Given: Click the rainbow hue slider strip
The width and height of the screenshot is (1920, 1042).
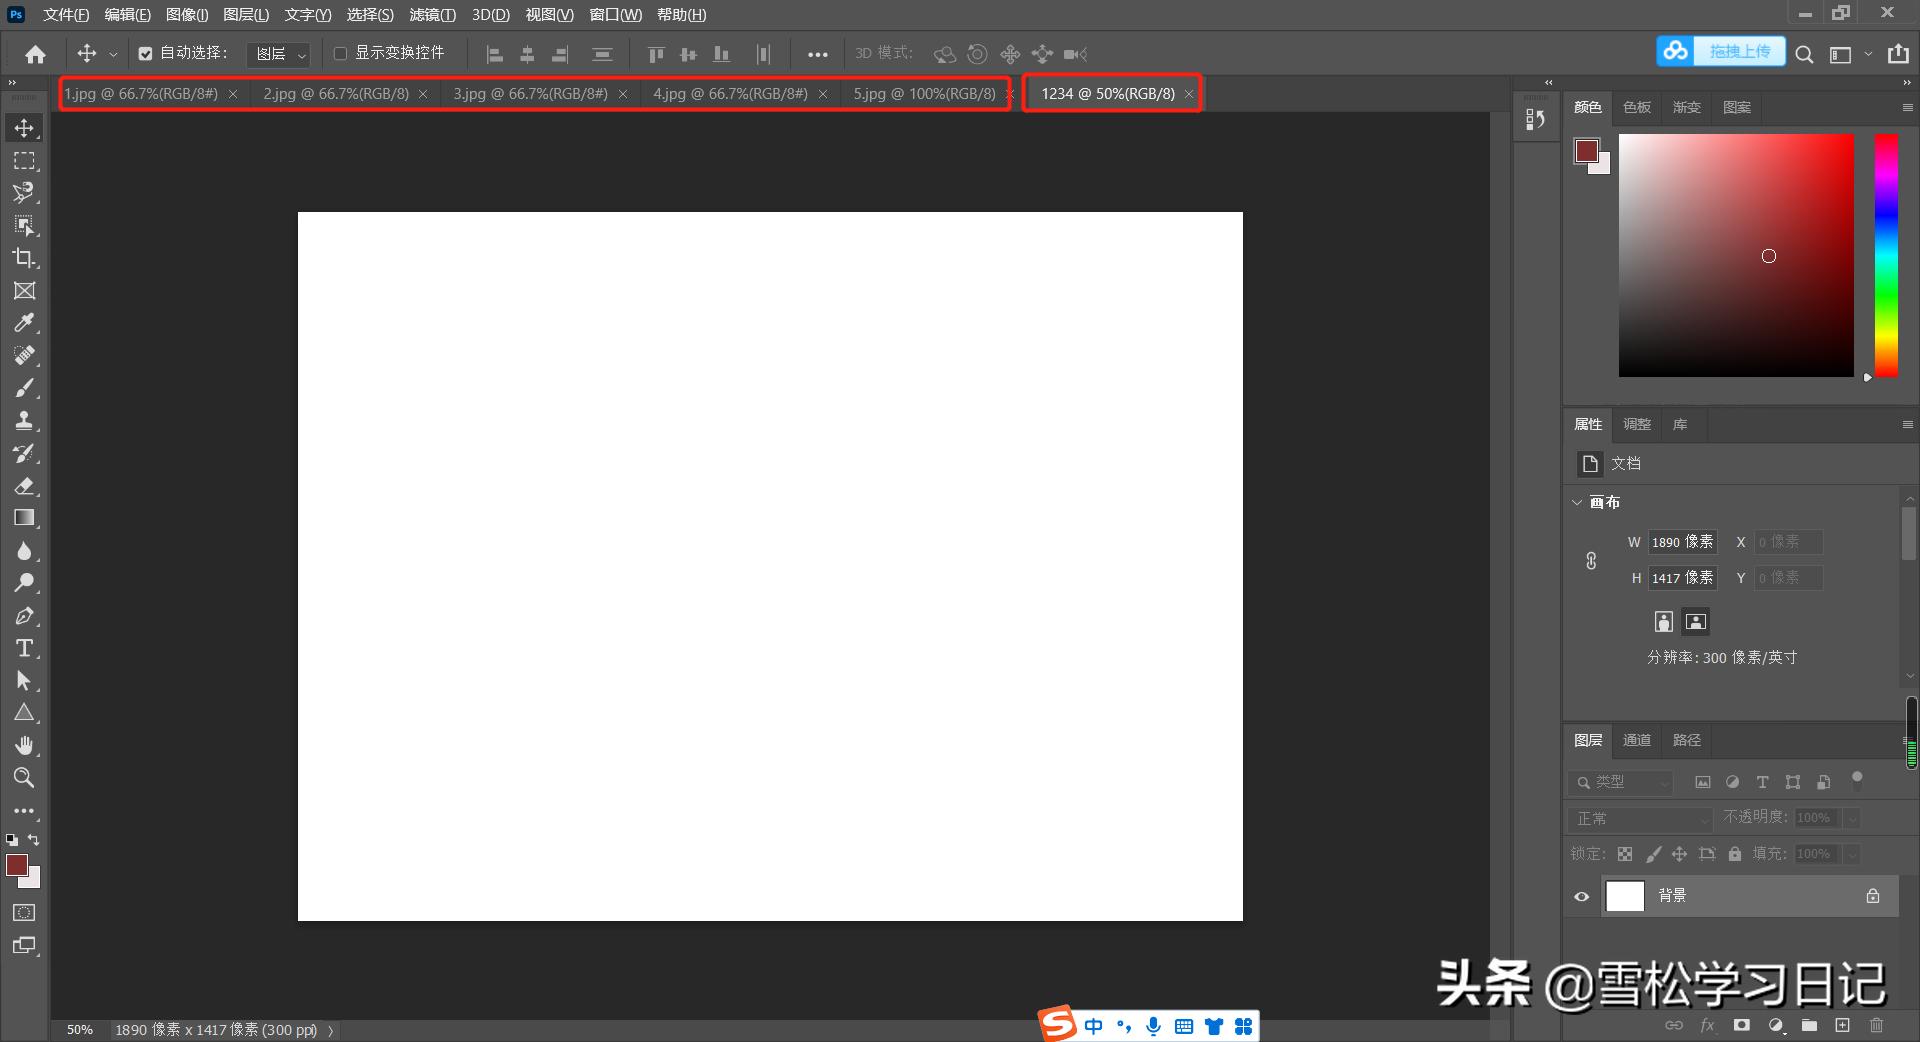Looking at the screenshot, I should click(x=1885, y=255).
